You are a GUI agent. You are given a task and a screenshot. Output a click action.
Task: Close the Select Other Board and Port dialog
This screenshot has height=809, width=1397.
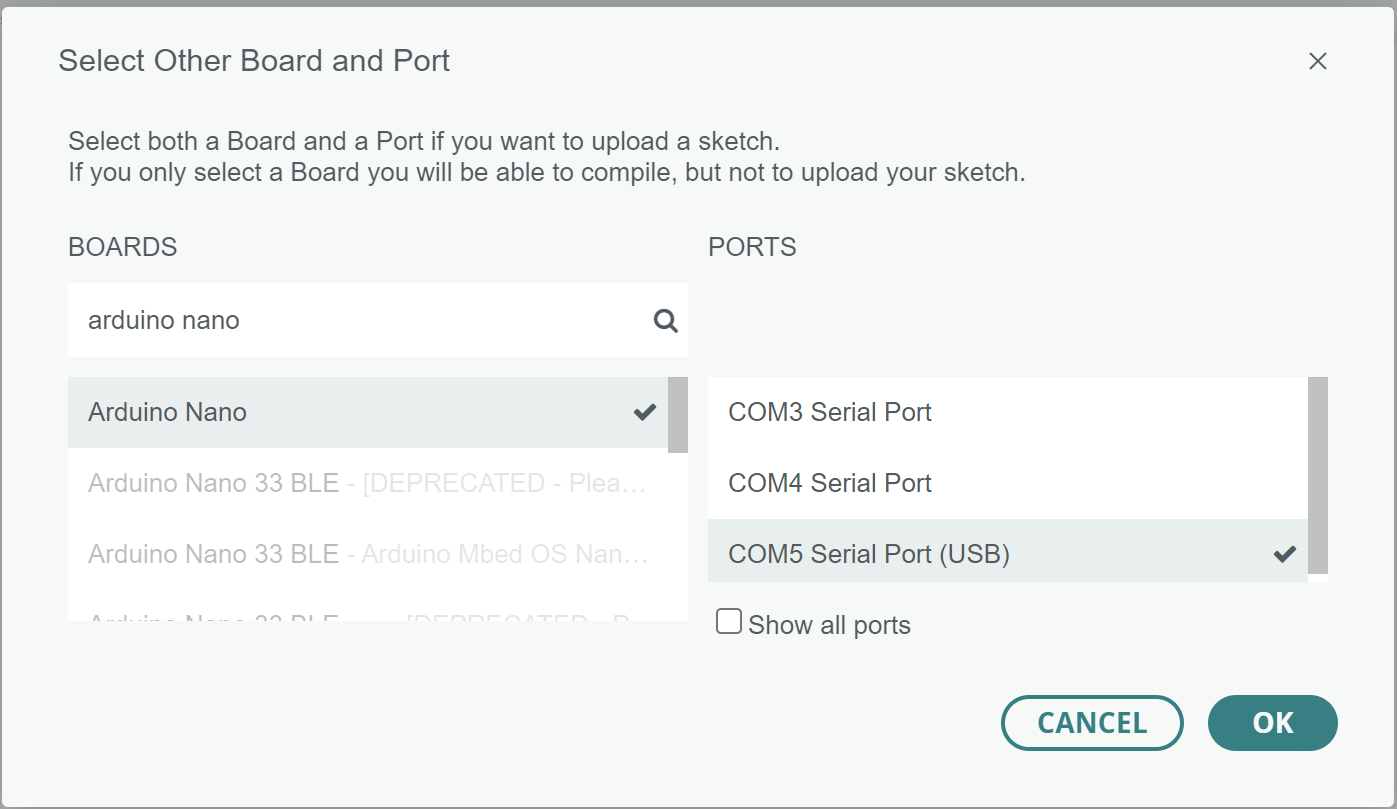pyautogui.click(x=1317, y=61)
